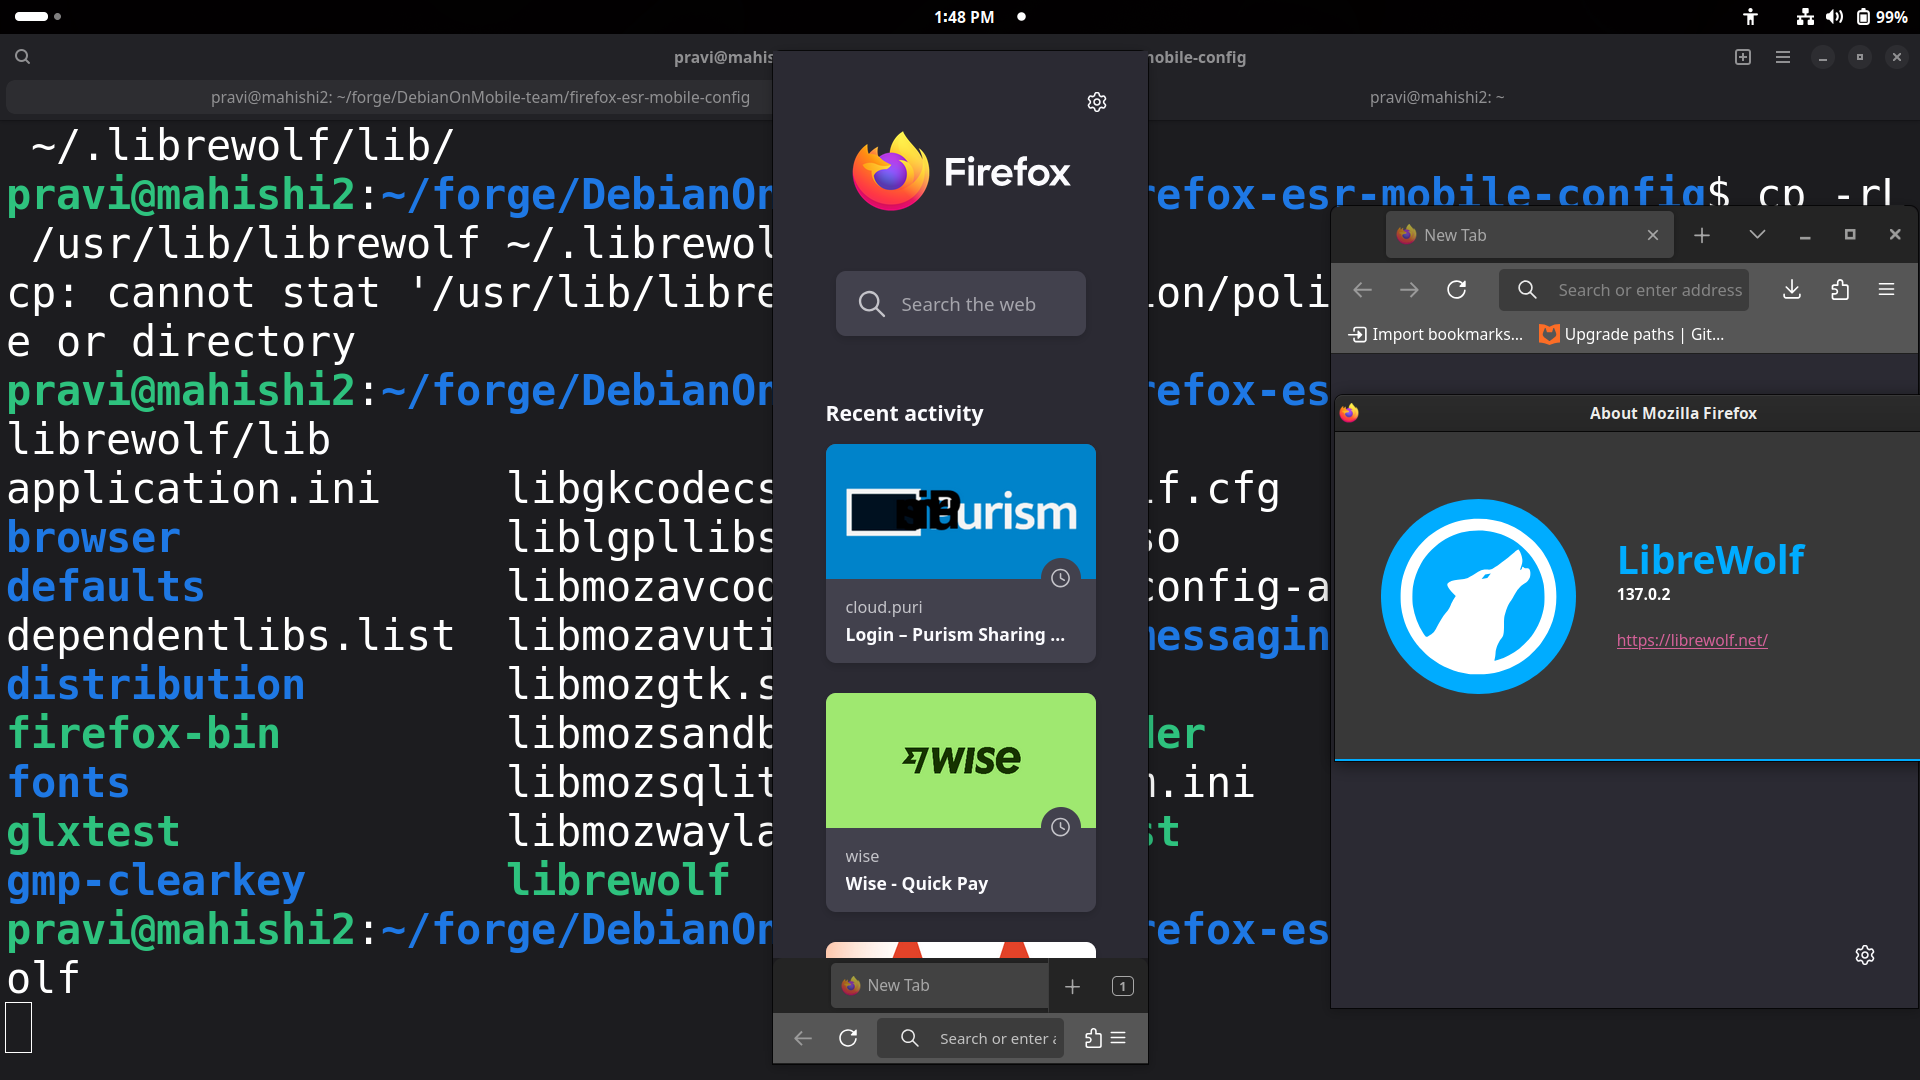Viewport: 1920px width, 1080px height.
Task: Click the history clock icon on the Purism card
Action: pyautogui.click(x=1061, y=578)
